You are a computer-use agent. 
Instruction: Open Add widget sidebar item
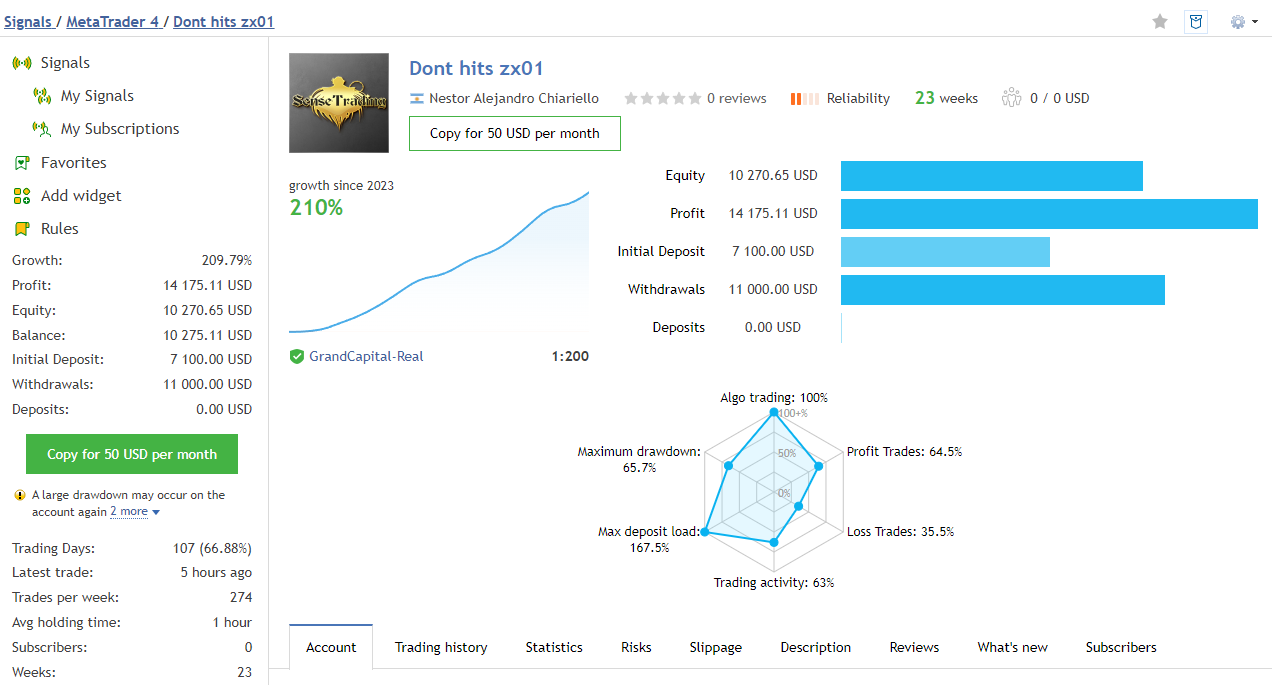pyautogui.click(x=81, y=196)
